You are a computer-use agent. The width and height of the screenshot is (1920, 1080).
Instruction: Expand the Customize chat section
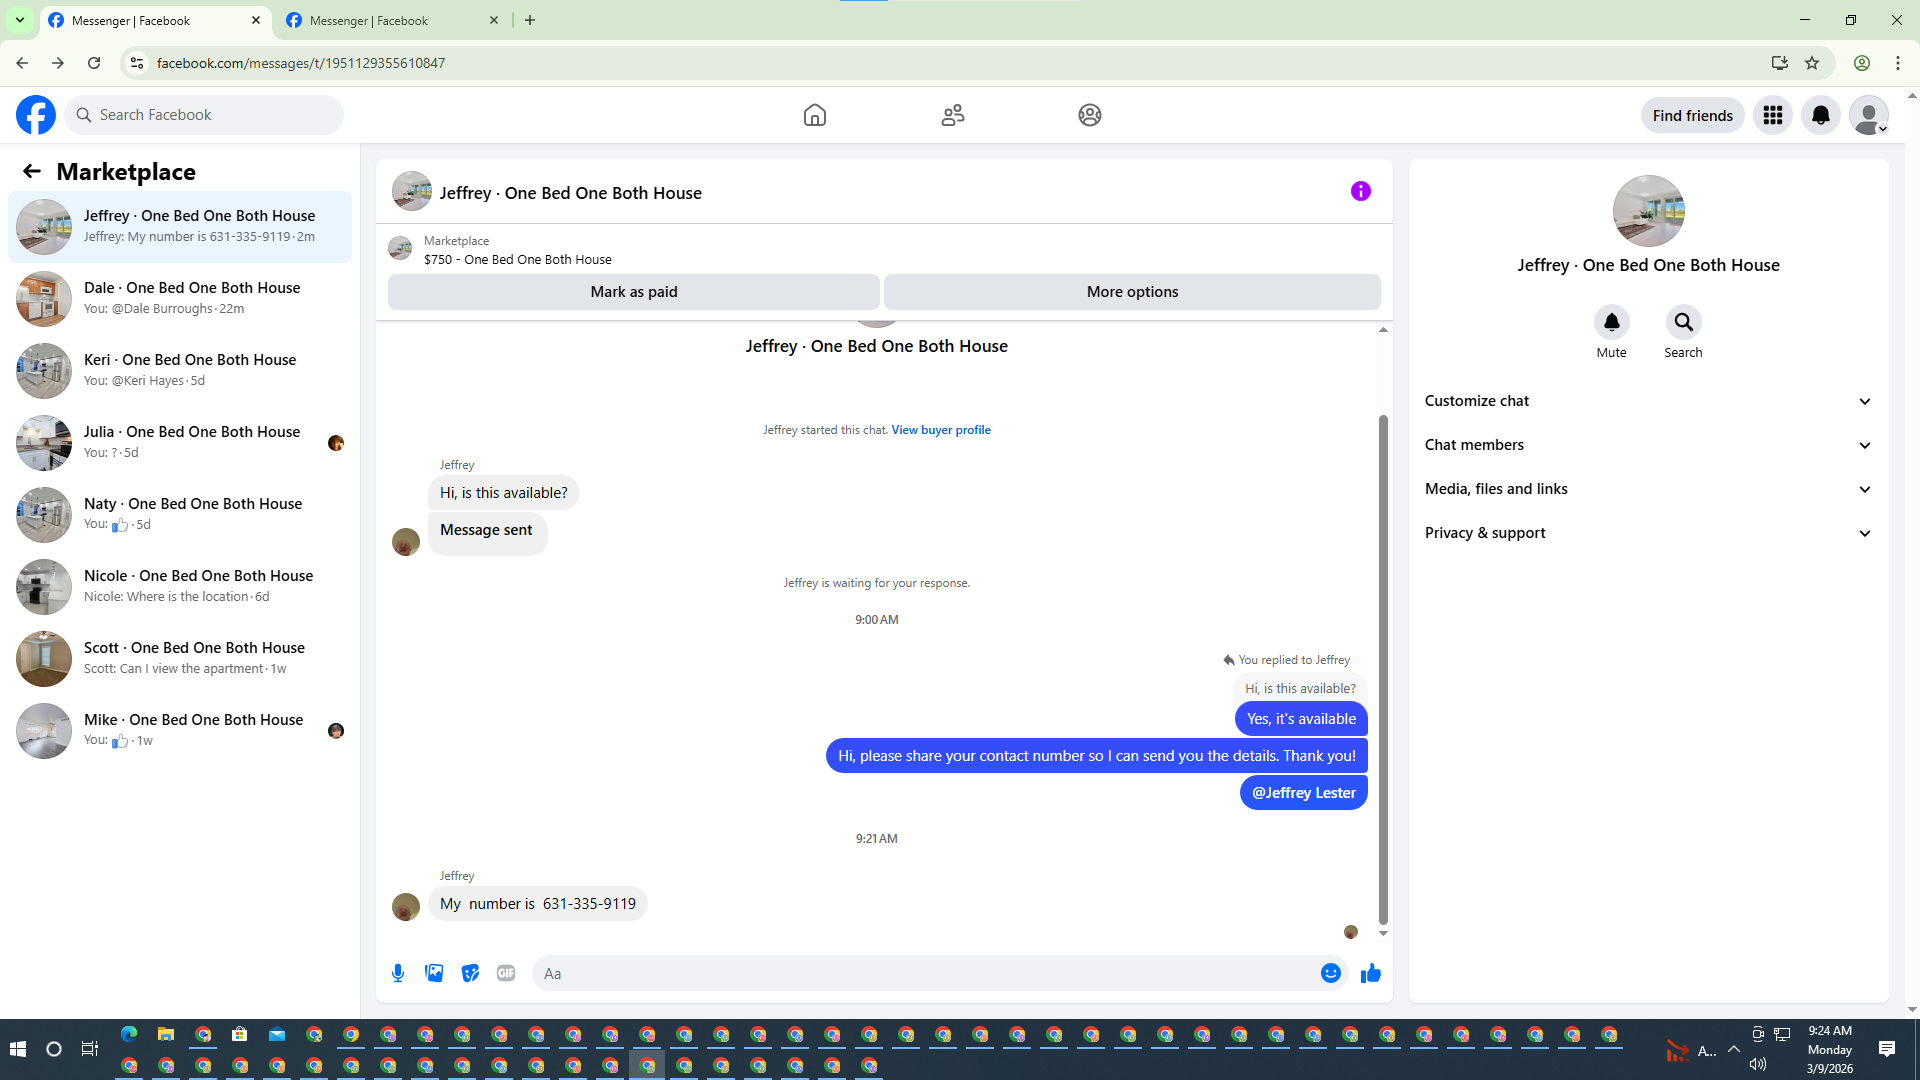(x=1648, y=401)
